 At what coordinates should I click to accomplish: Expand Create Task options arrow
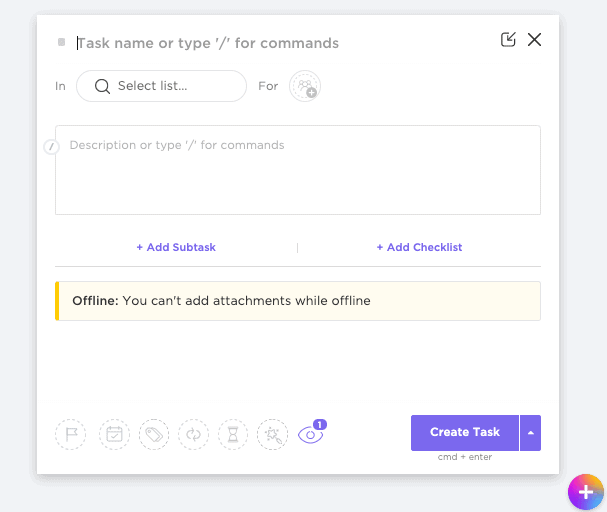coord(531,433)
